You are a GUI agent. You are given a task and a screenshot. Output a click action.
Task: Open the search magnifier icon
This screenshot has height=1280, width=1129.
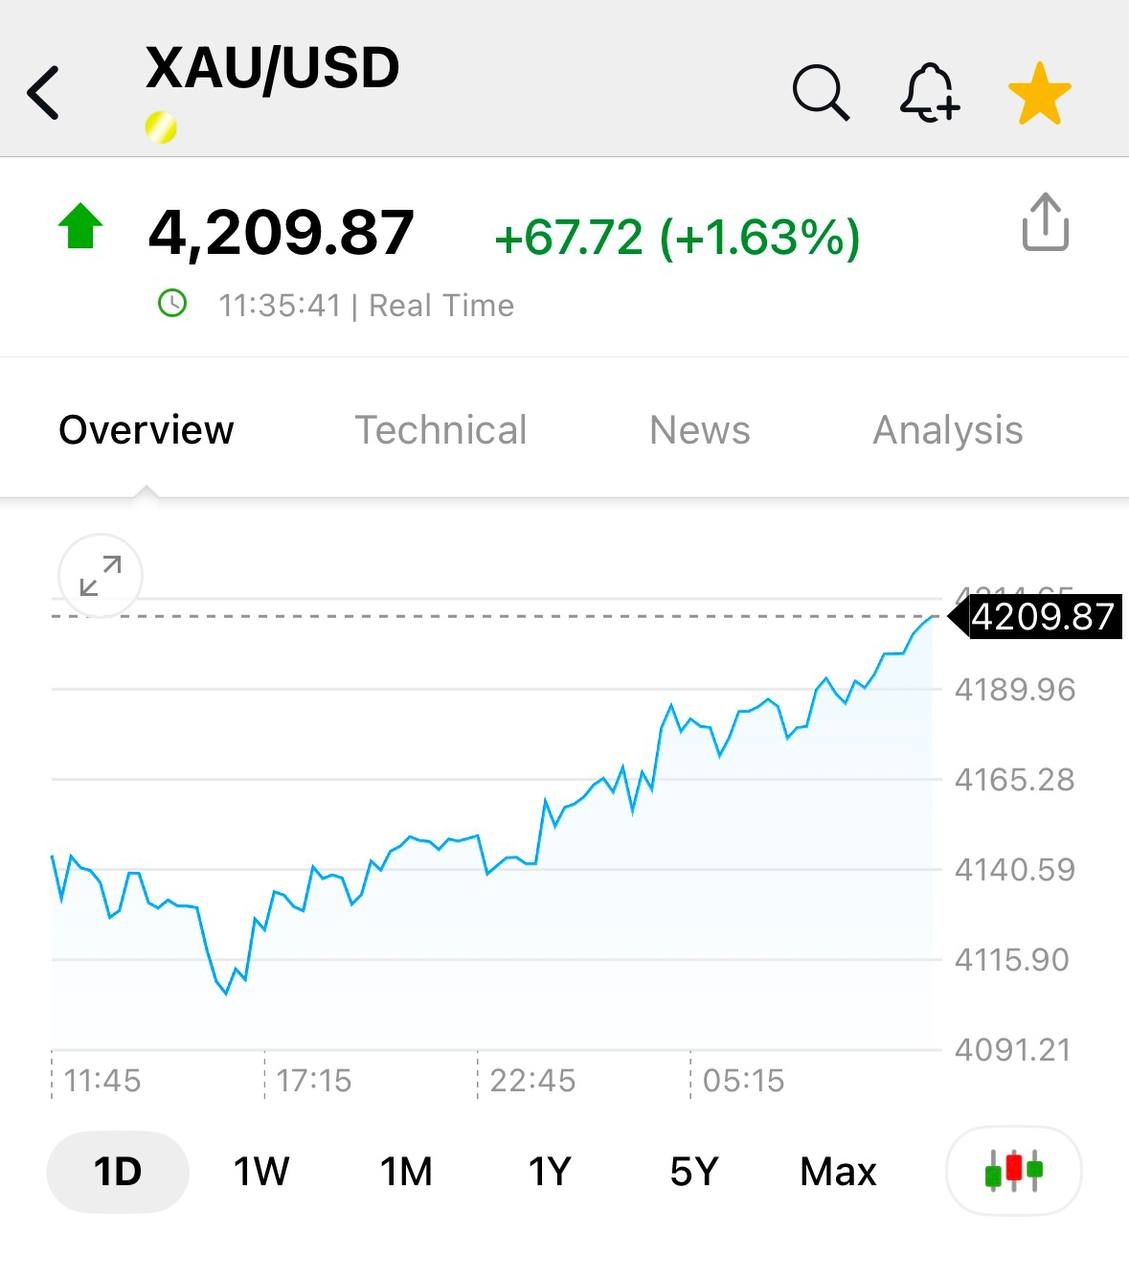click(820, 93)
